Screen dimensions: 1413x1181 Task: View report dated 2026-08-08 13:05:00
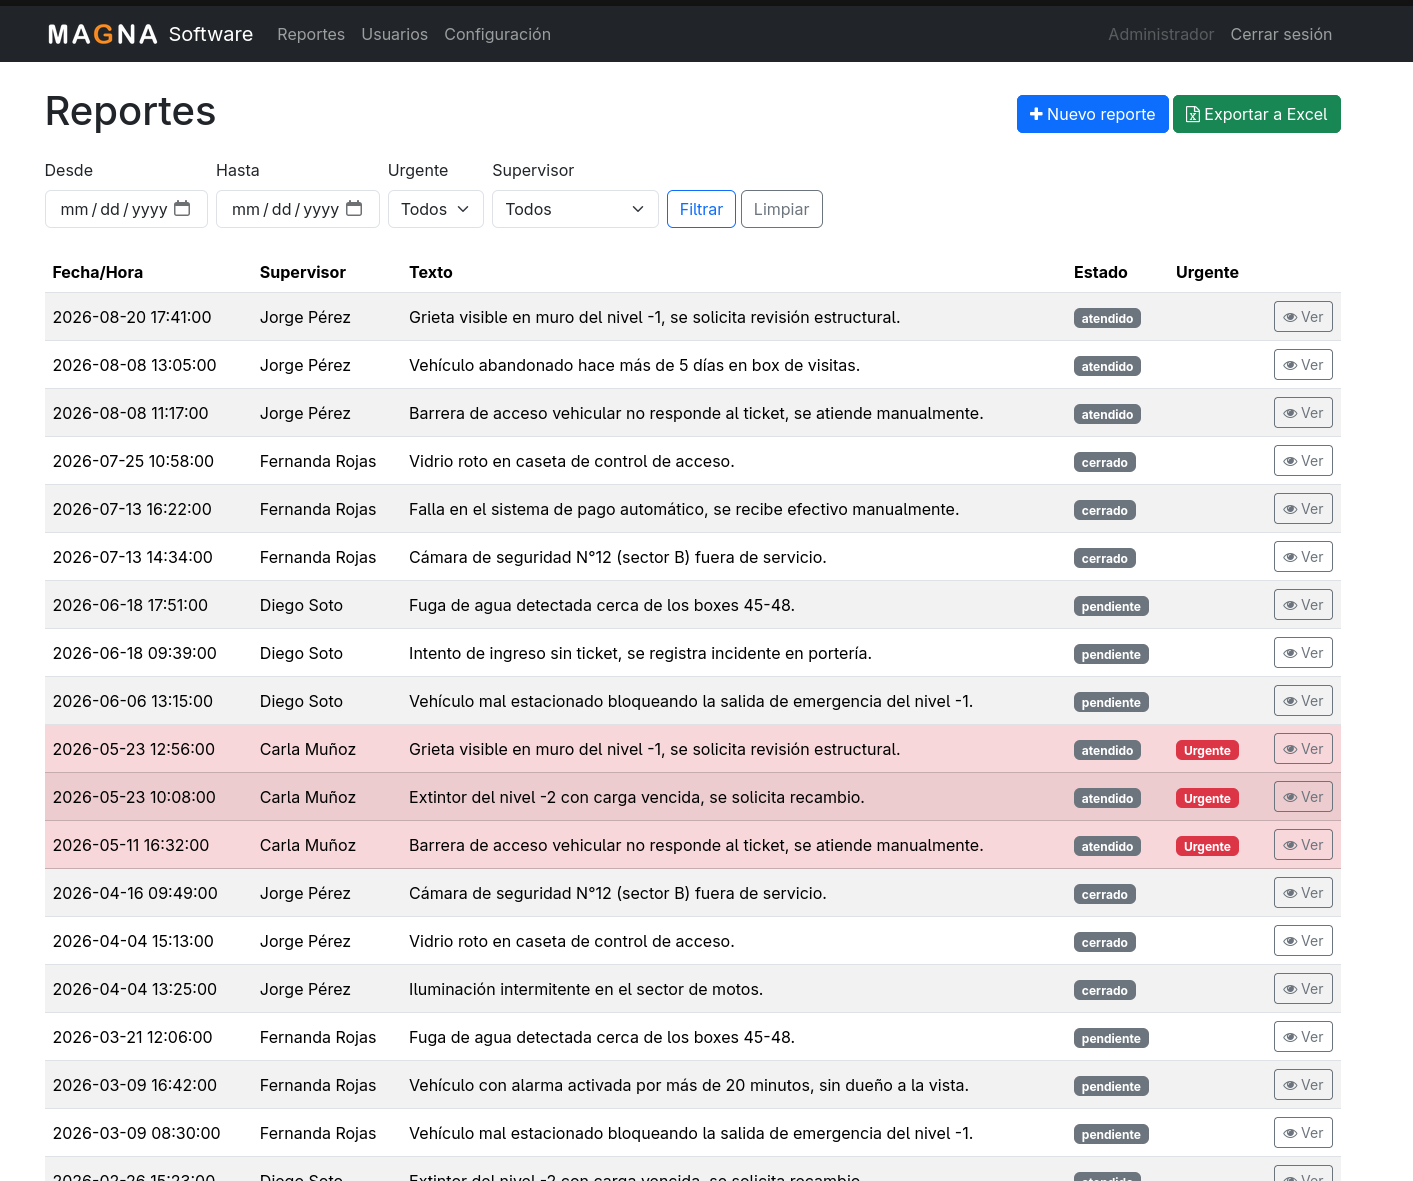[1303, 365]
